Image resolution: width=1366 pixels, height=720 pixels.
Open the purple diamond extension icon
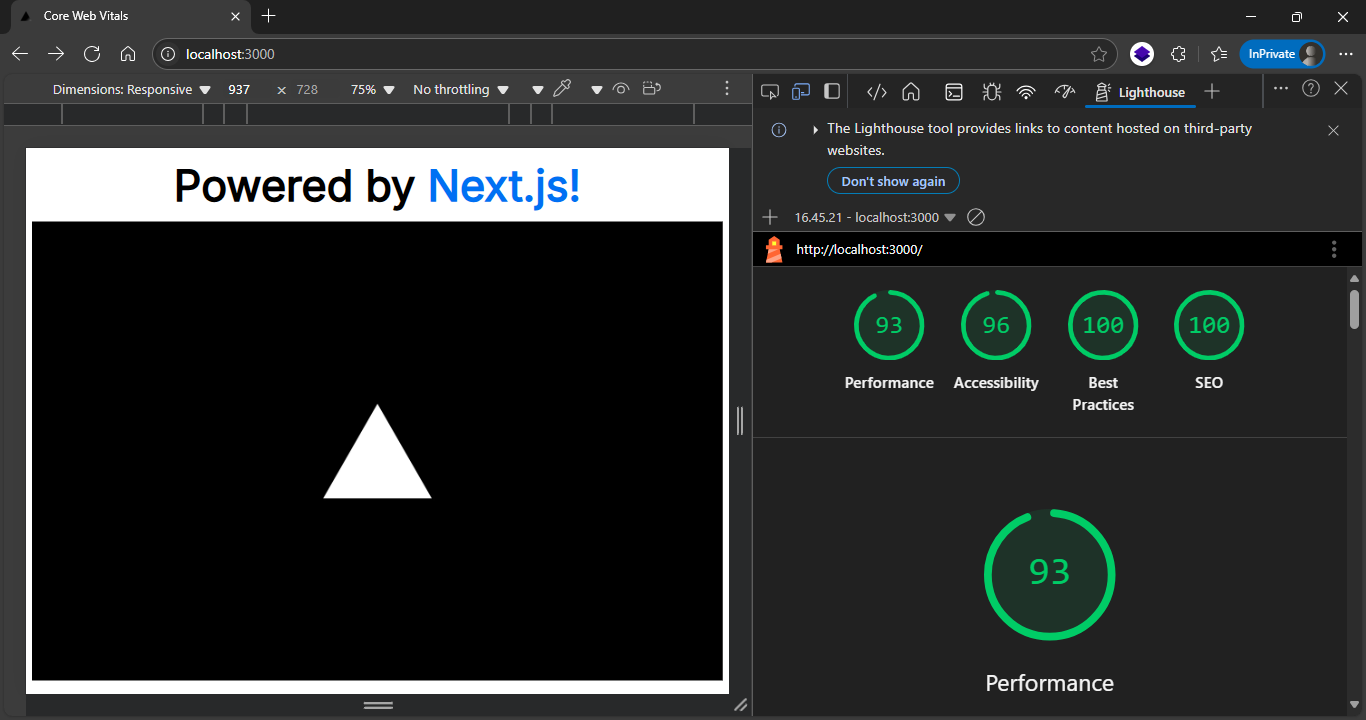(x=1142, y=54)
